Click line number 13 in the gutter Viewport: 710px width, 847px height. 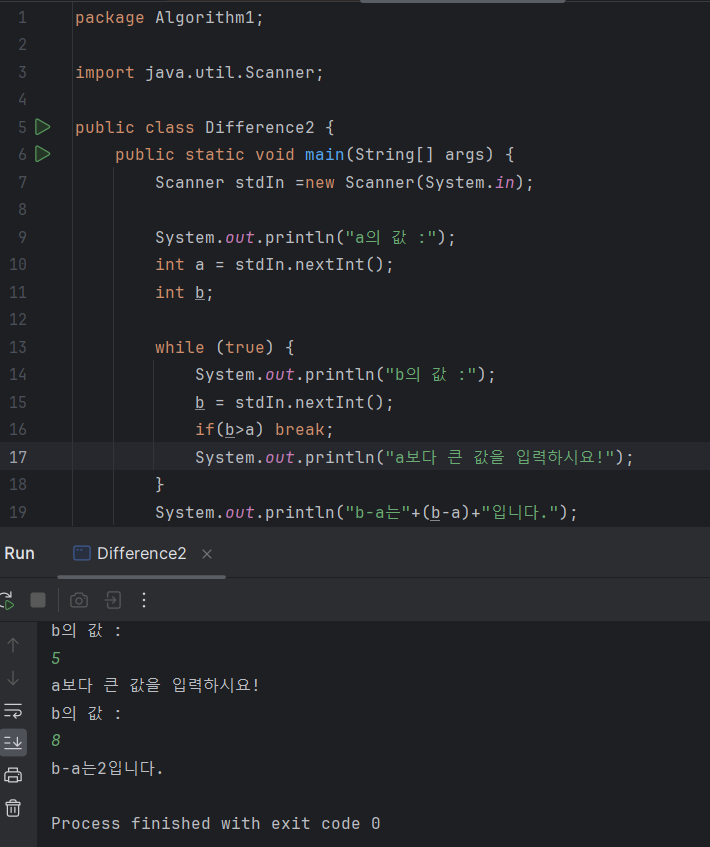(x=18, y=347)
